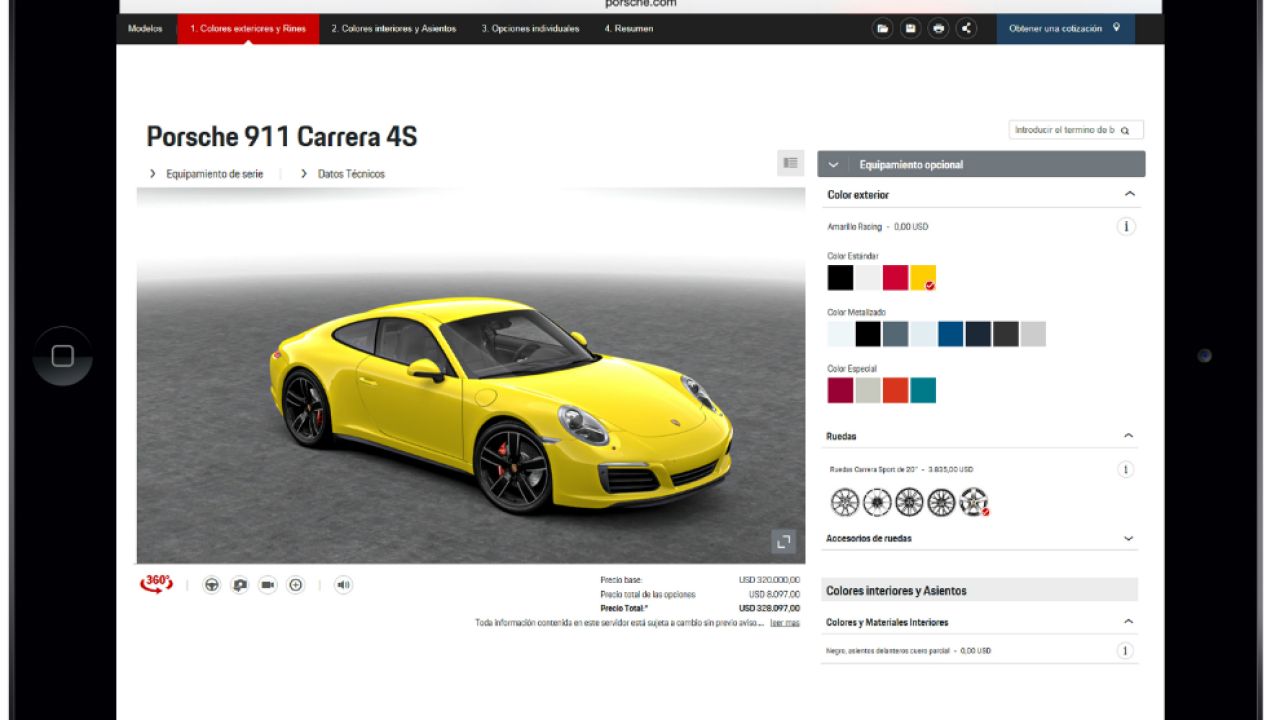Image resolution: width=1280 pixels, height=720 pixels.
Task: Pick black standard exterior color
Action: (840, 277)
